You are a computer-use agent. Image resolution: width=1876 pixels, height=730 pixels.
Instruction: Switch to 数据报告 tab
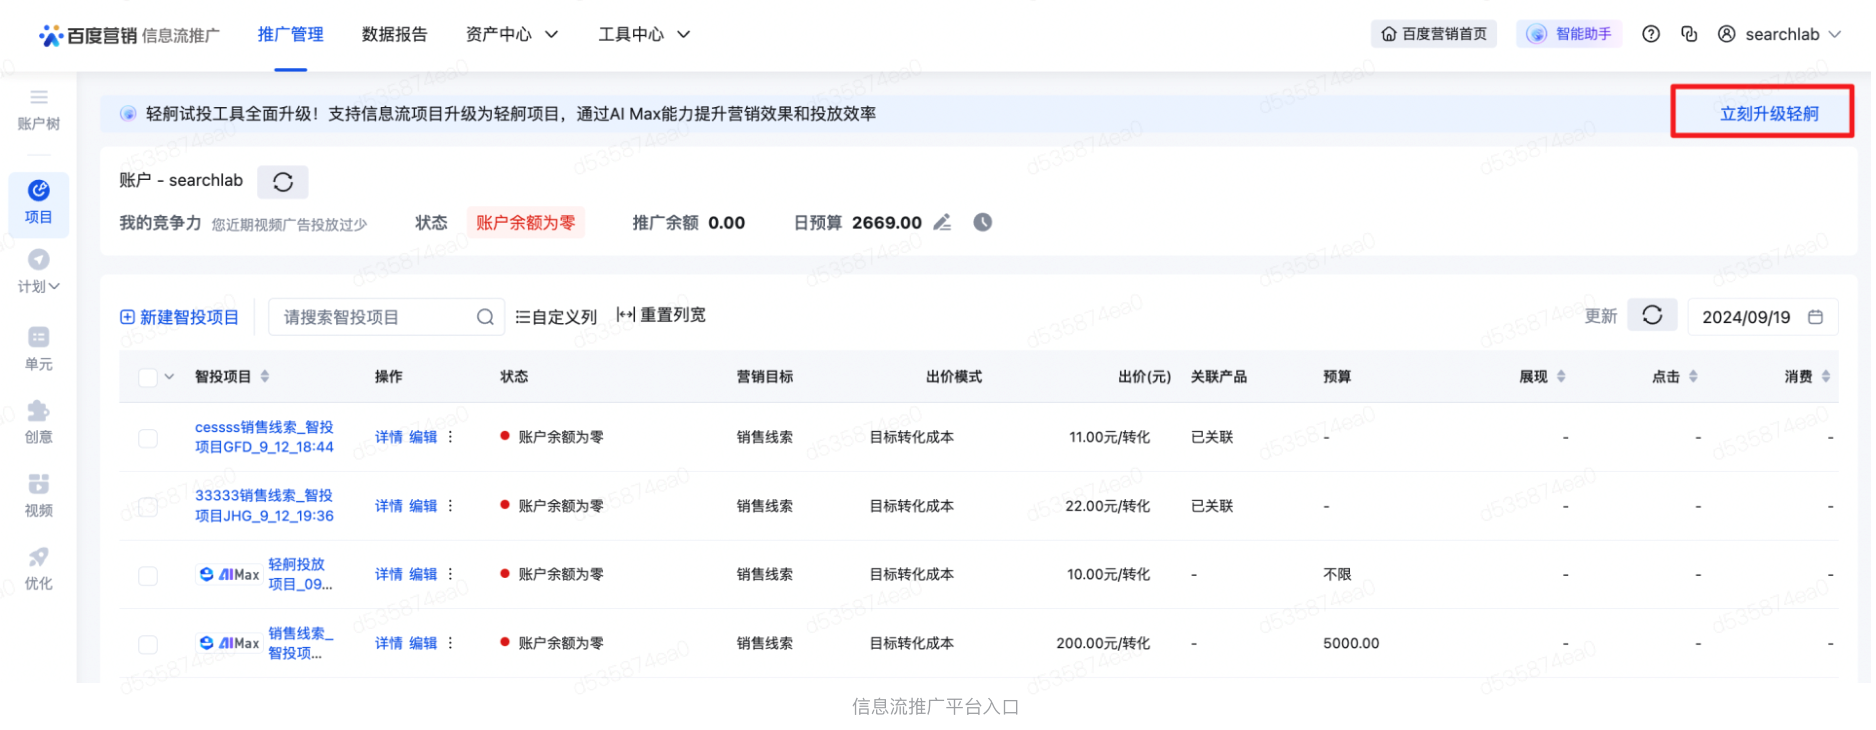(x=395, y=34)
